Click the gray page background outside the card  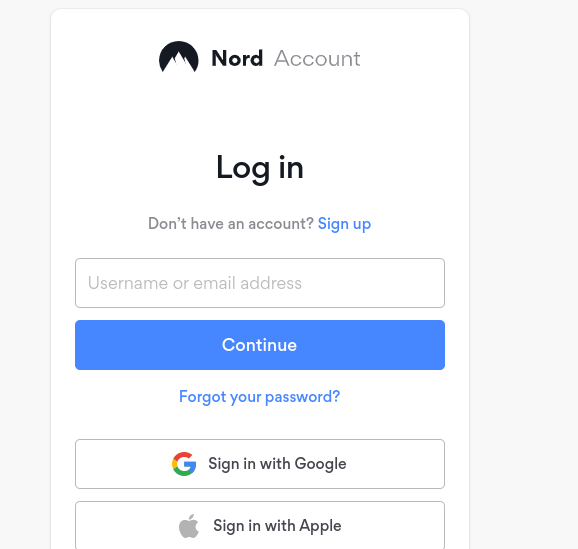pos(523,258)
